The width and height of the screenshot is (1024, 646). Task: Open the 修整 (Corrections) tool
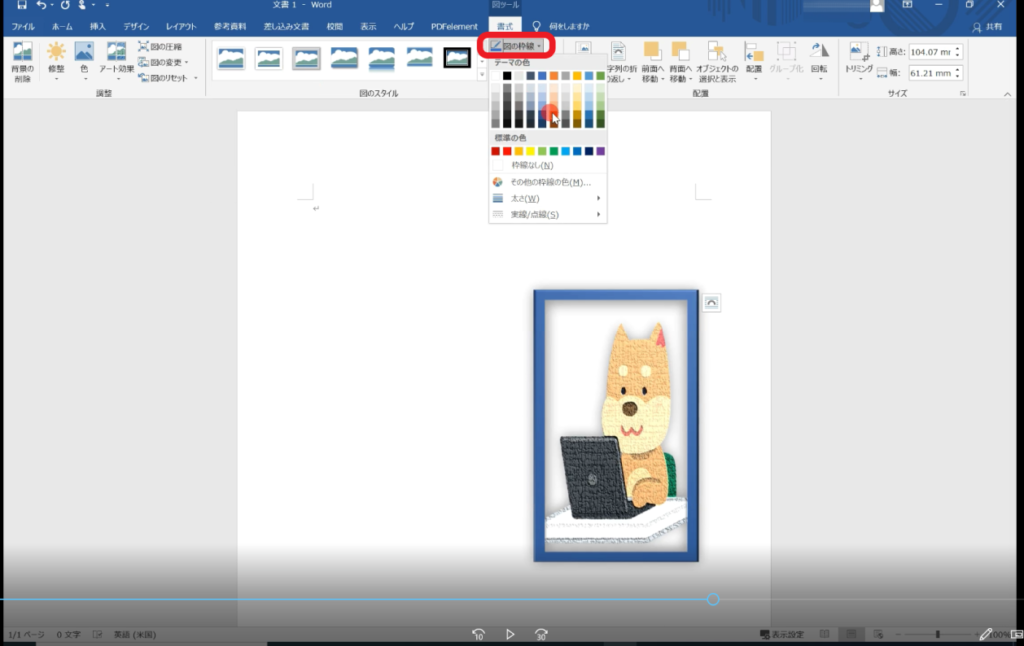[56, 53]
